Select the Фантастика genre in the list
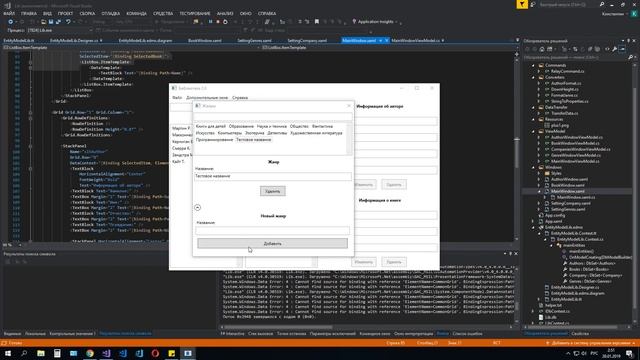This screenshot has height=360, width=640. 322,127
